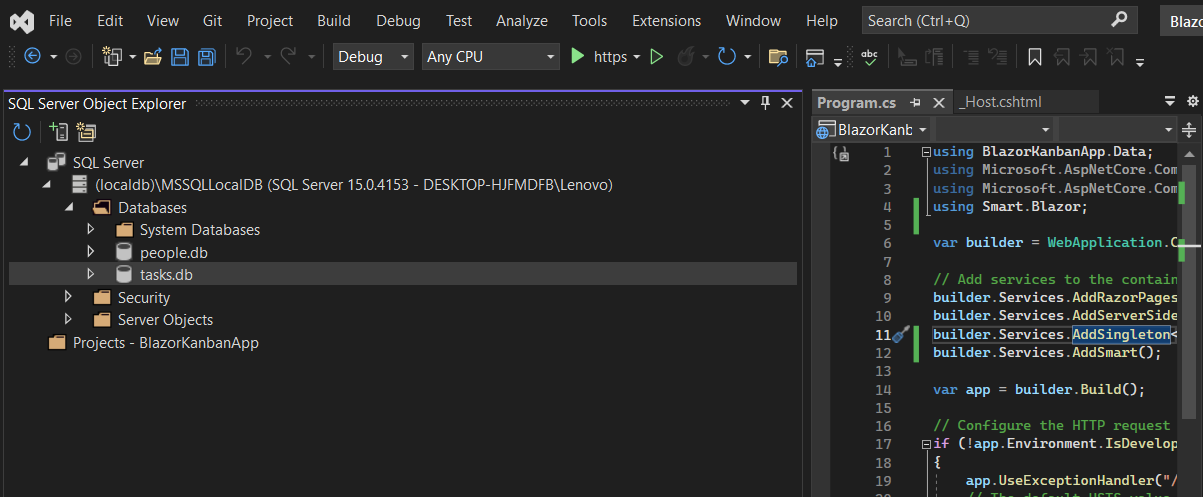Collapse the using block on line 1

925,152
